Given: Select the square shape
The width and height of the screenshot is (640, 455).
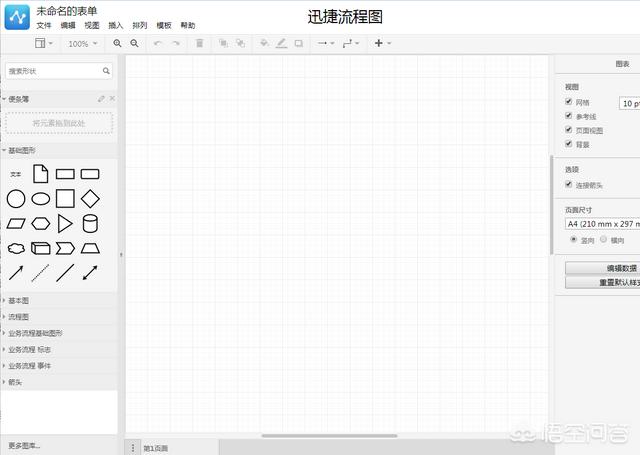Looking at the screenshot, I should (65, 199).
